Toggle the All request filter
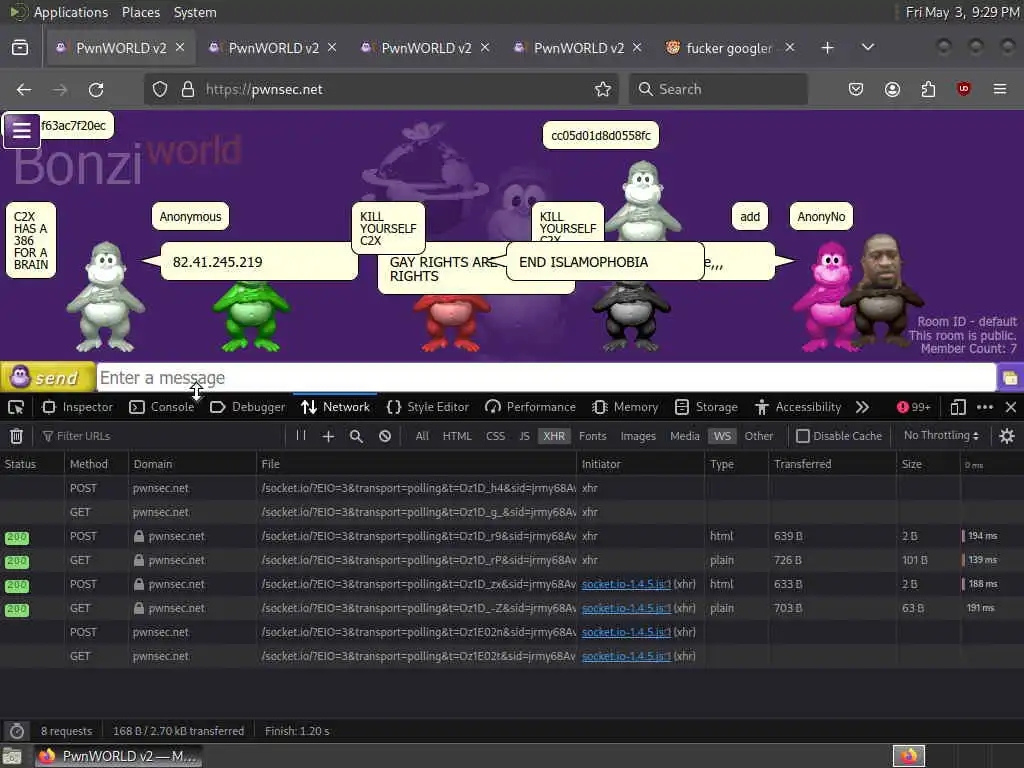Image resolution: width=1024 pixels, height=768 pixels. [422, 436]
